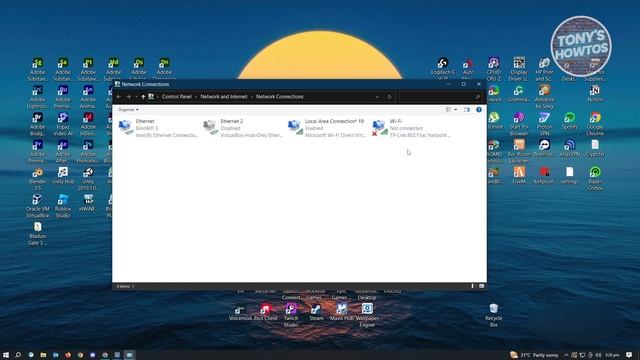
Task: Open Notion desktop shortcut
Action: coord(595,93)
